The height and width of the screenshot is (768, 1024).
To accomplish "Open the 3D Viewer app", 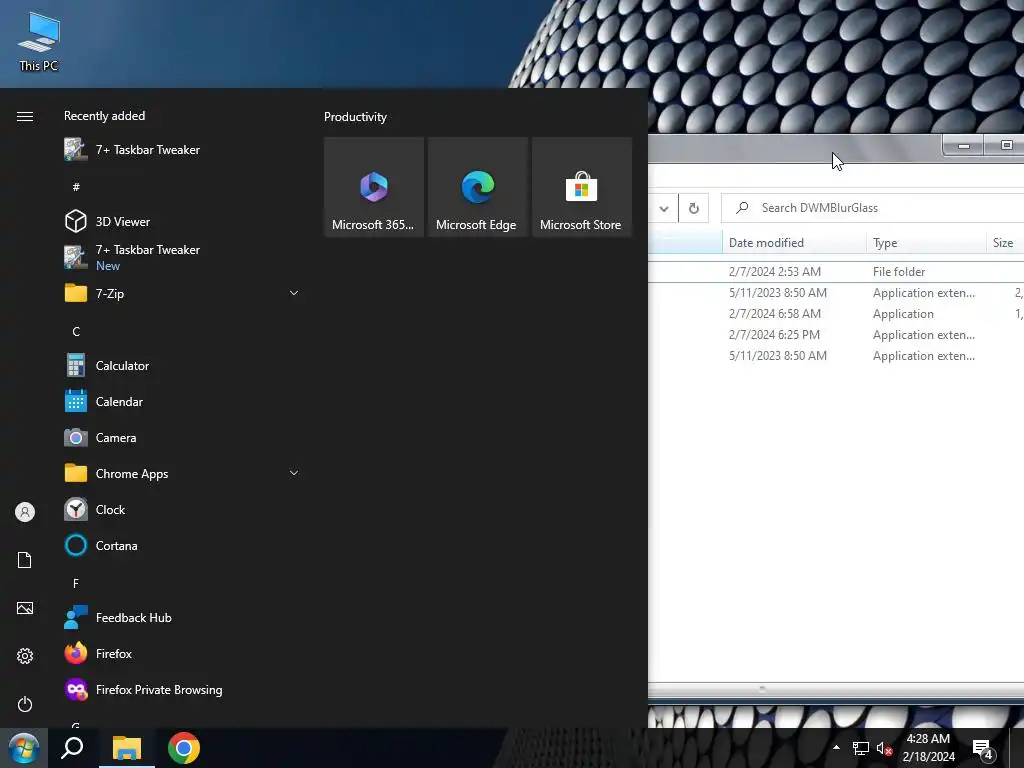I will (x=183, y=221).
